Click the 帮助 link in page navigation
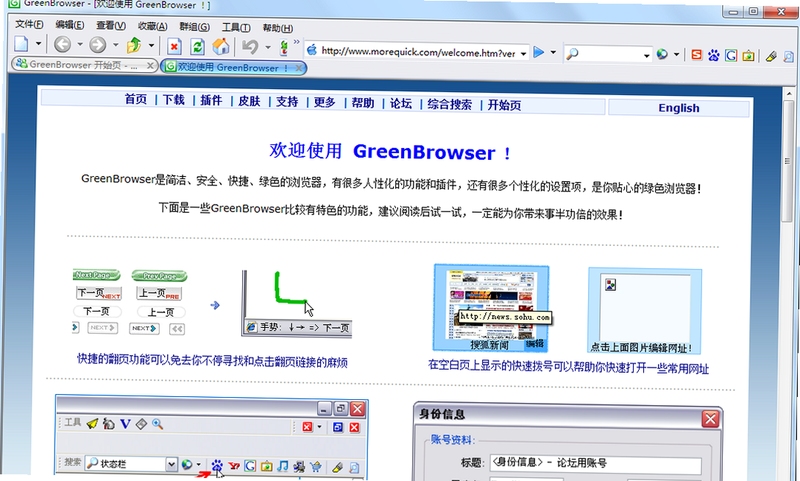Viewport: 800px width, 481px height. pos(363,103)
